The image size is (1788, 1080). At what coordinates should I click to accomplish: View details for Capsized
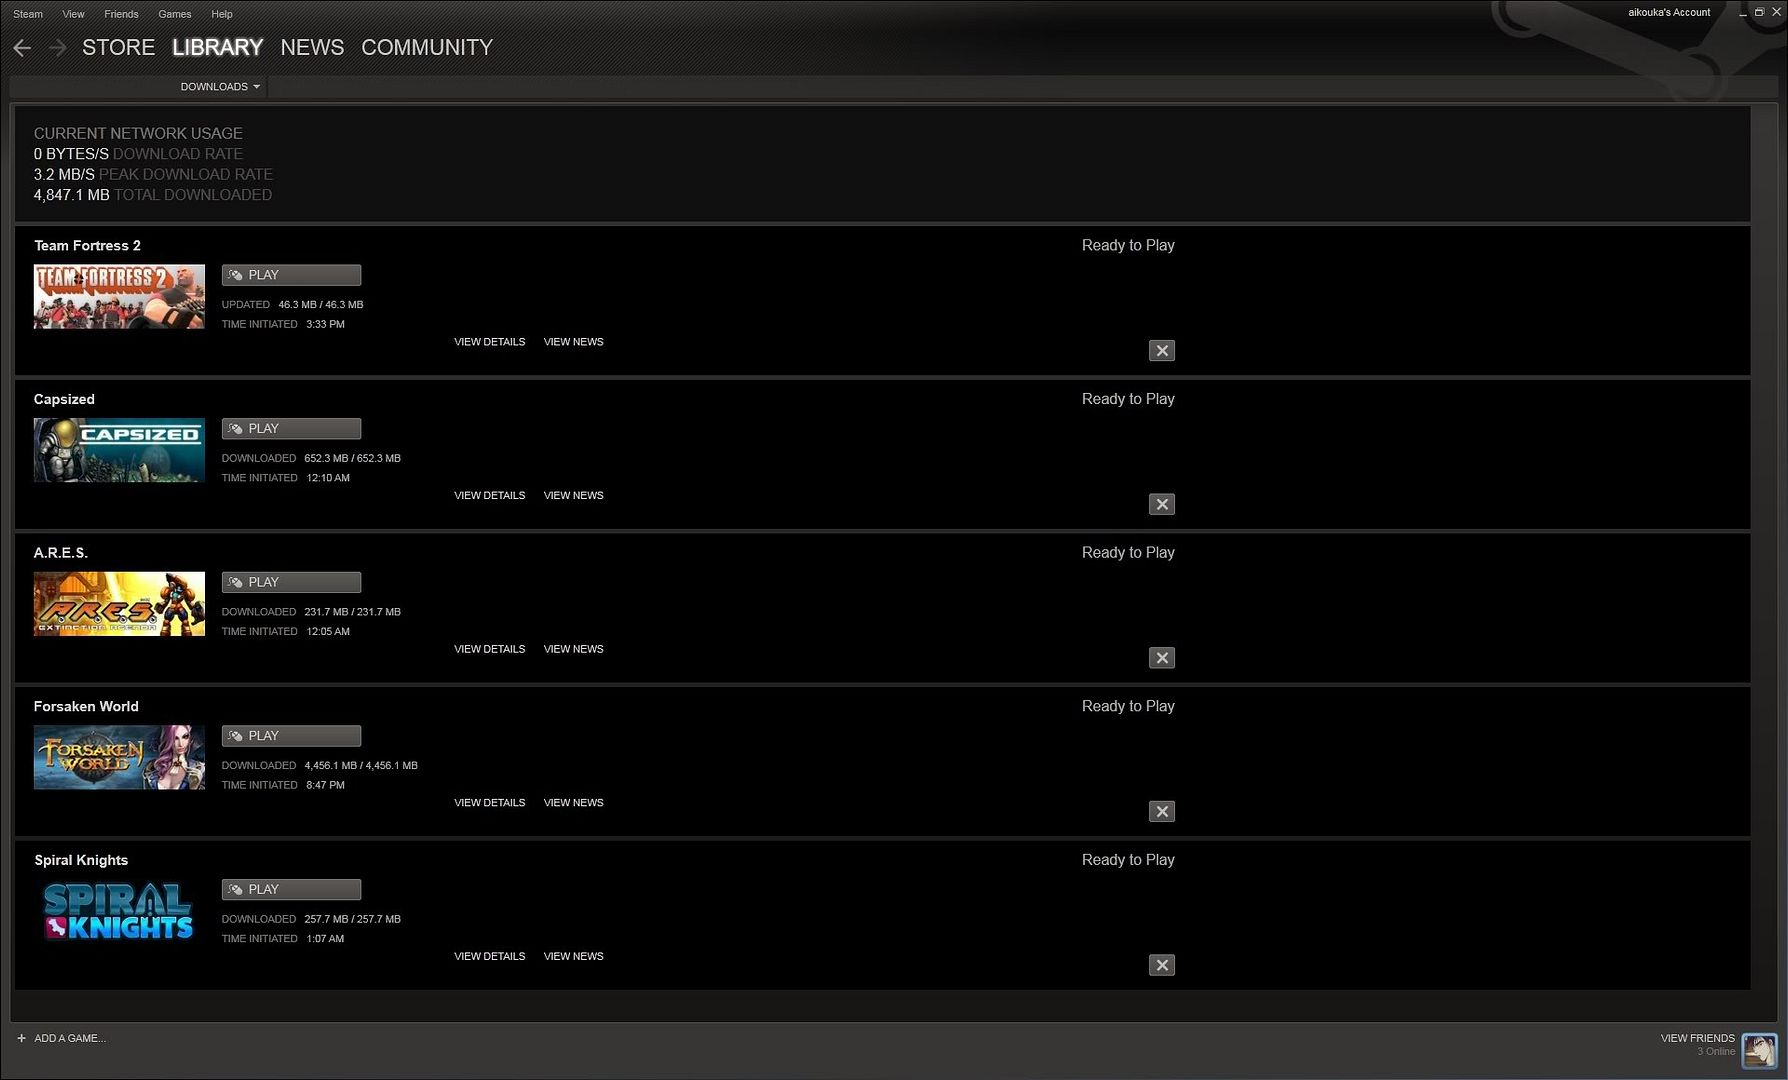pyautogui.click(x=489, y=496)
